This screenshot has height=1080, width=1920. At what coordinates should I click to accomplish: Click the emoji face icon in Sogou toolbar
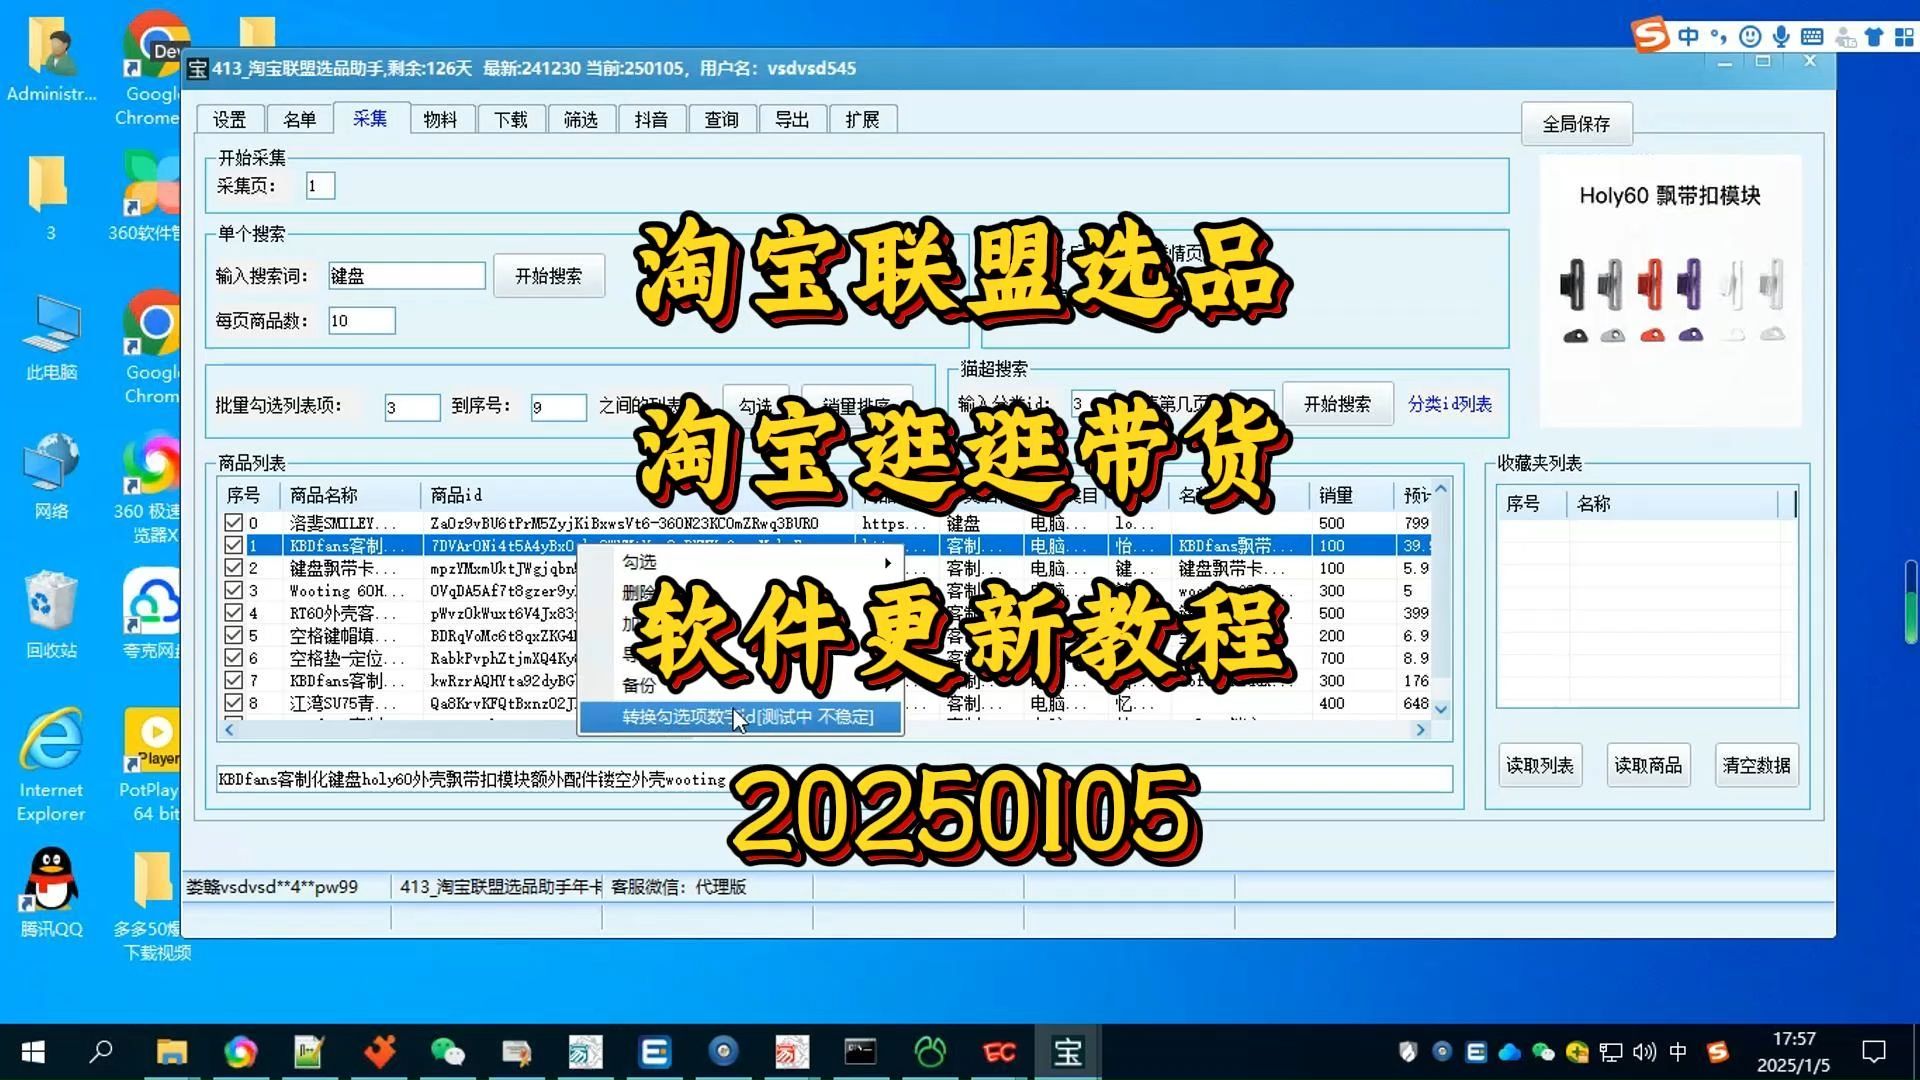[1750, 37]
